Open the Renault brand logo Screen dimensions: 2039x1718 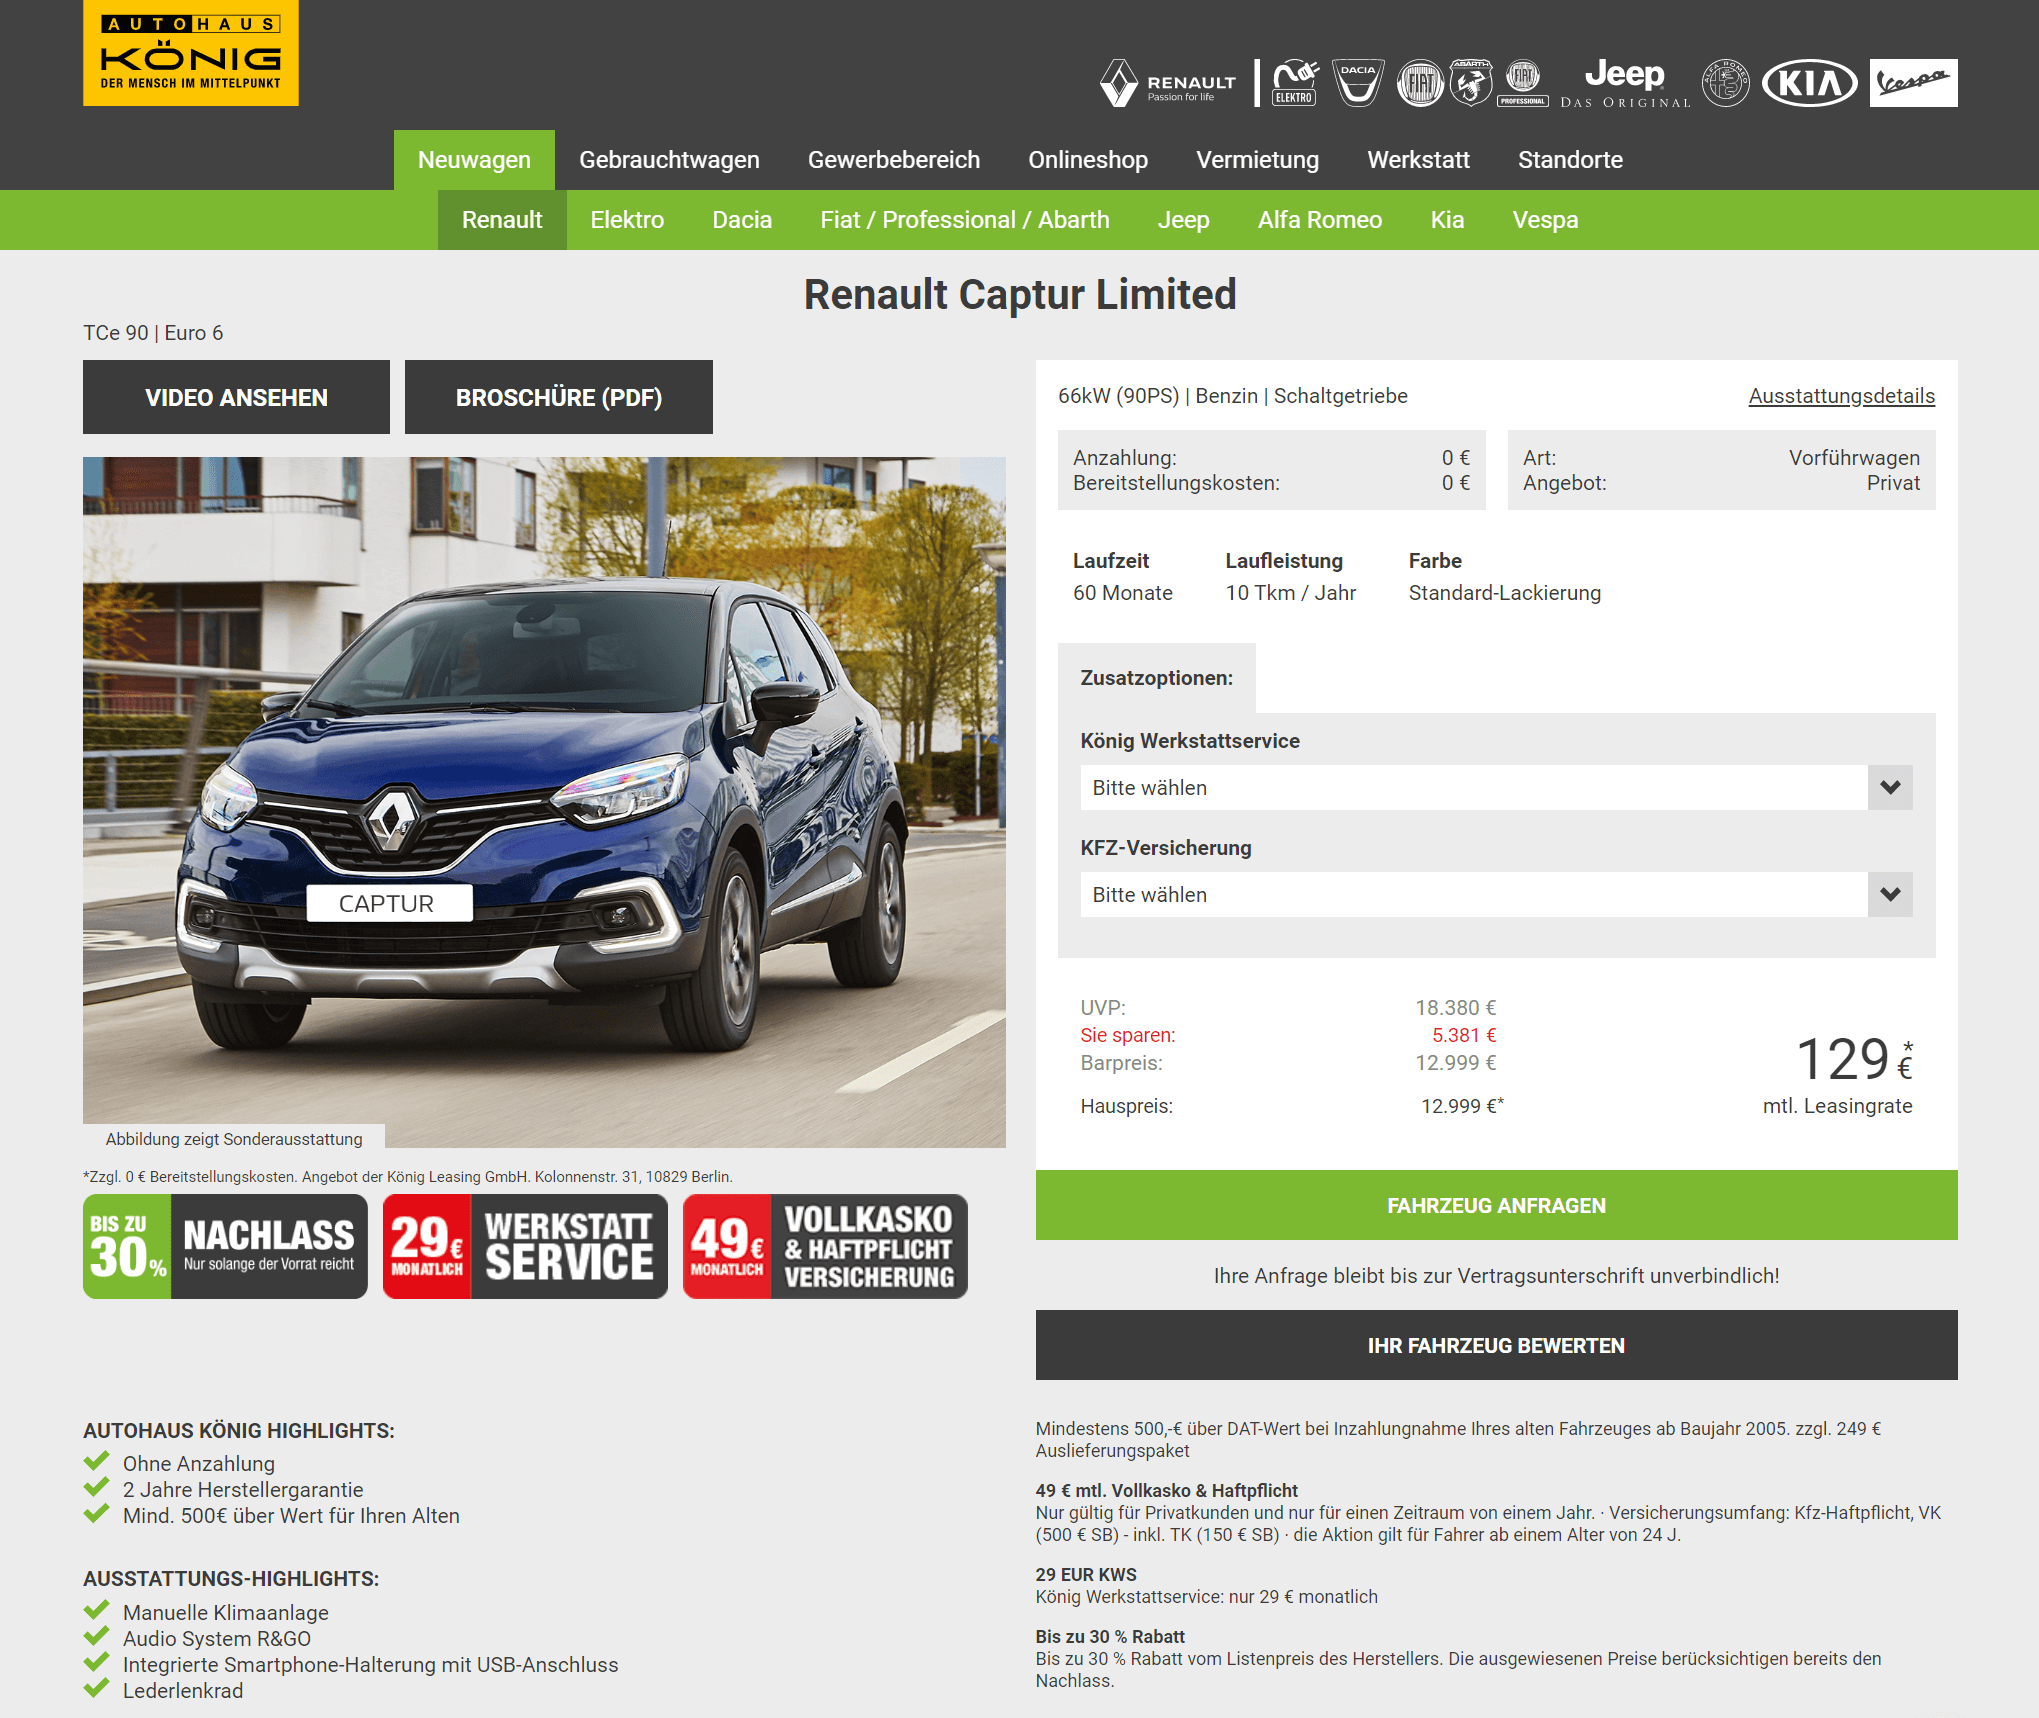[x=1168, y=83]
